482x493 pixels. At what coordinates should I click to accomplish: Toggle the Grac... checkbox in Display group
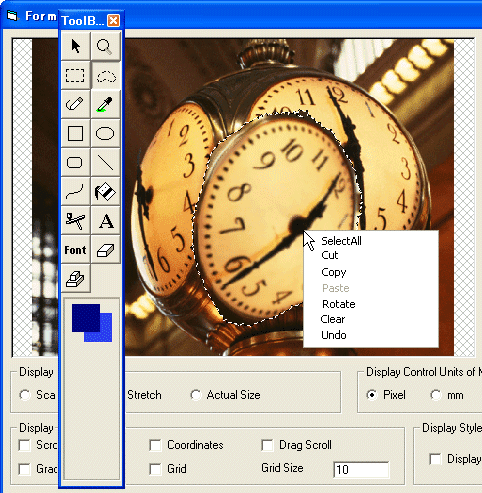tap(24, 469)
